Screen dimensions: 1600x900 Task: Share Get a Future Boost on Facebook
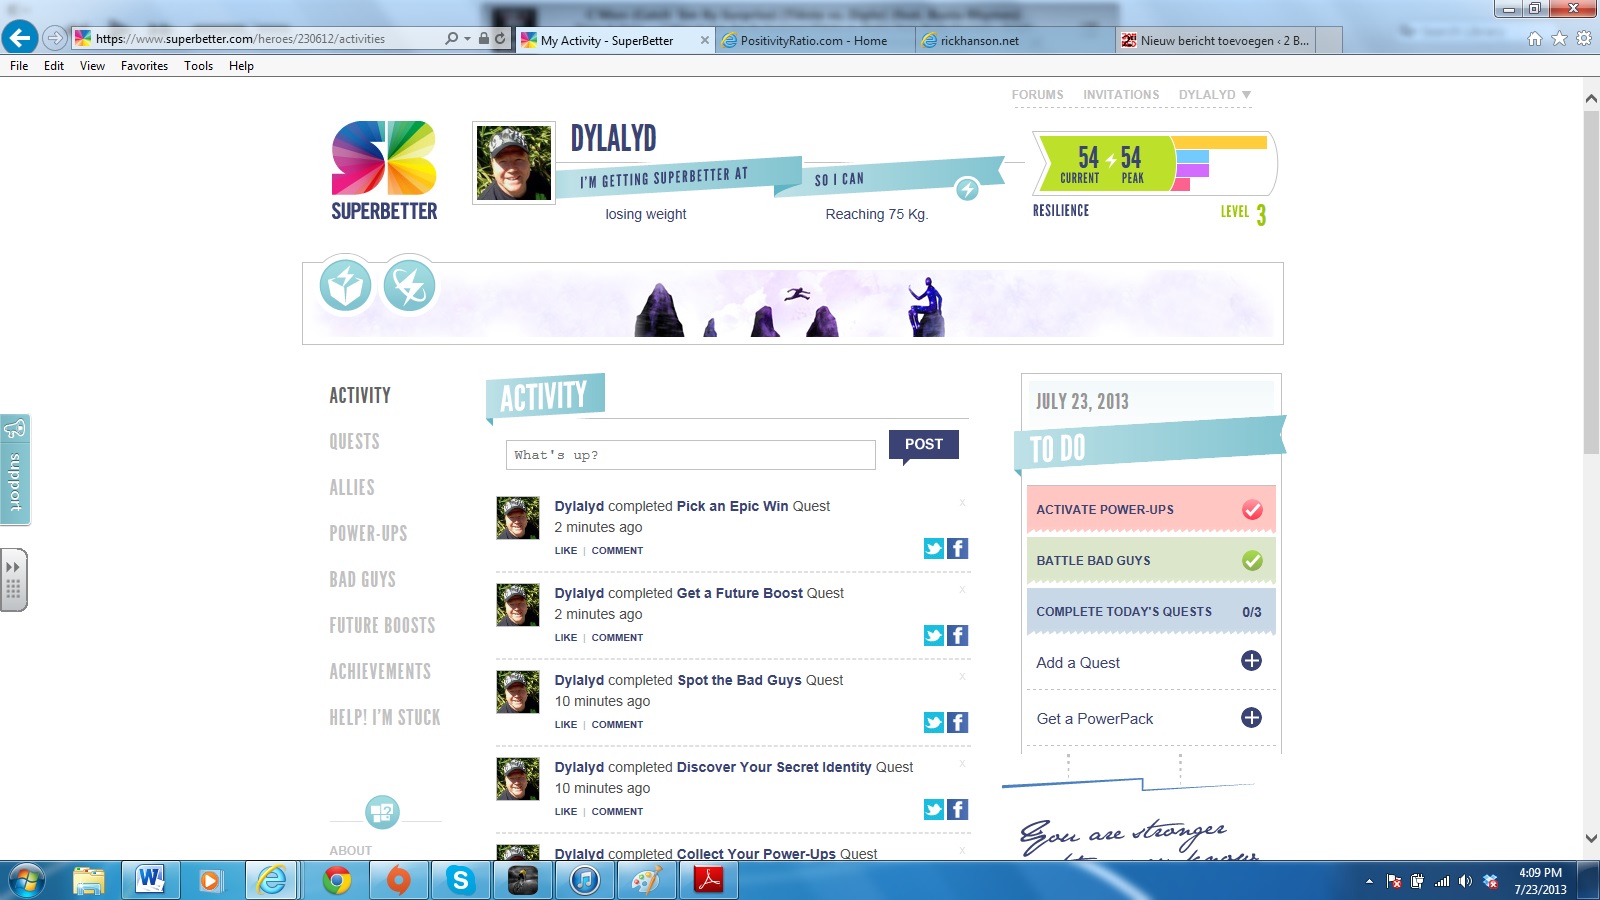click(957, 635)
